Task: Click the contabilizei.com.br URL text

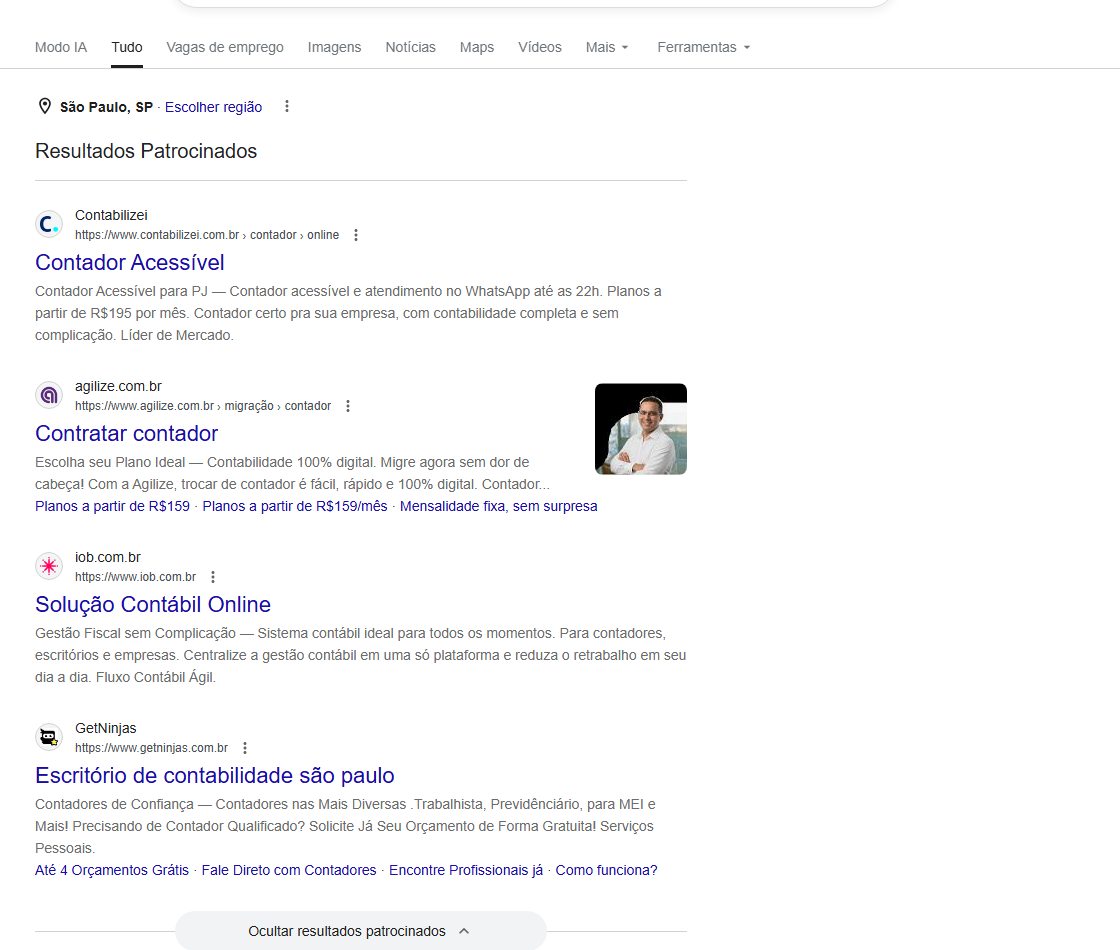Action: coord(207,235)
